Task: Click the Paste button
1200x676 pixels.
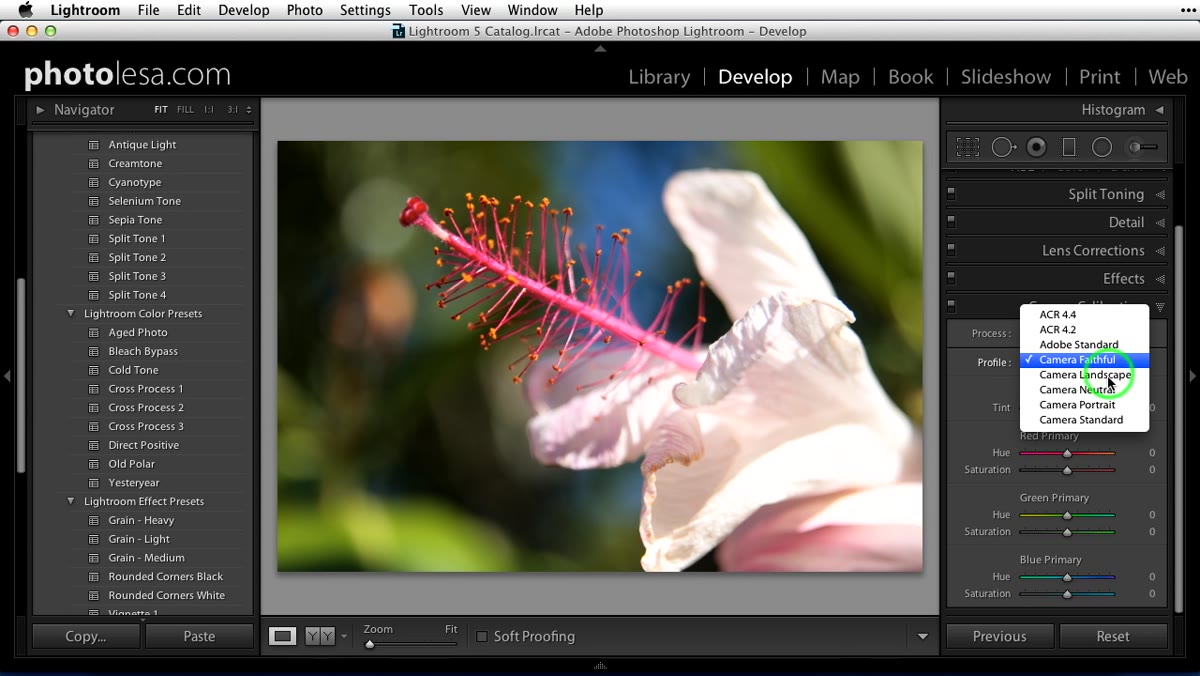Action: [x=199, y=636]
